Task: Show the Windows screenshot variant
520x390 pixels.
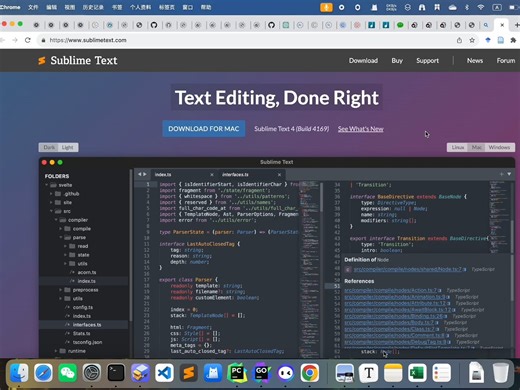Action: point(499,147)
